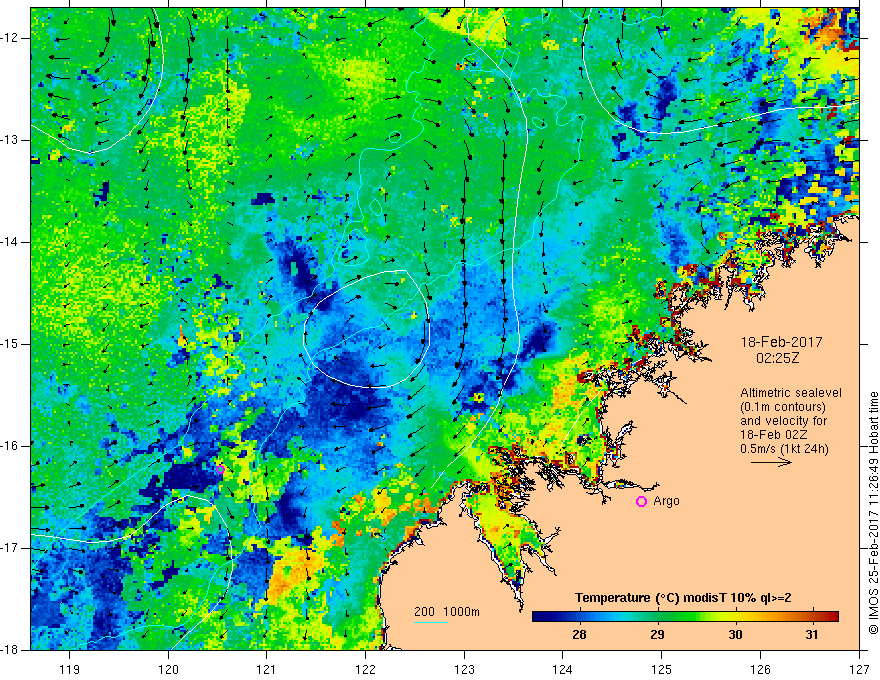Screen dimensions: 880x680
Task: Click the '18-Feb 02Z' legend text
Action: (x=773, y=435)
